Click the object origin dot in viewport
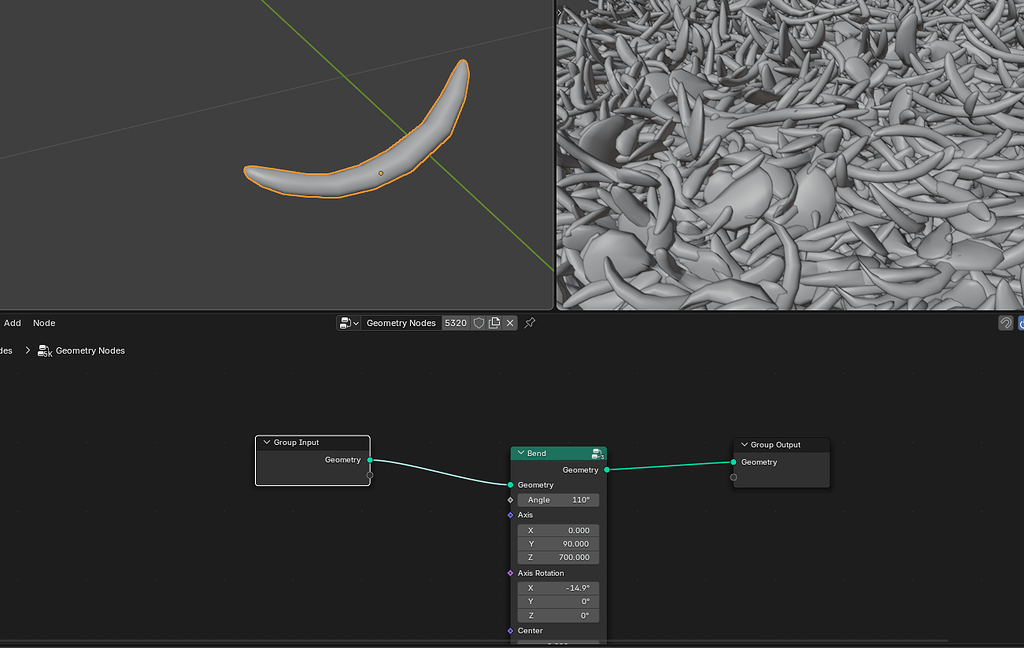 coord(381,173)
